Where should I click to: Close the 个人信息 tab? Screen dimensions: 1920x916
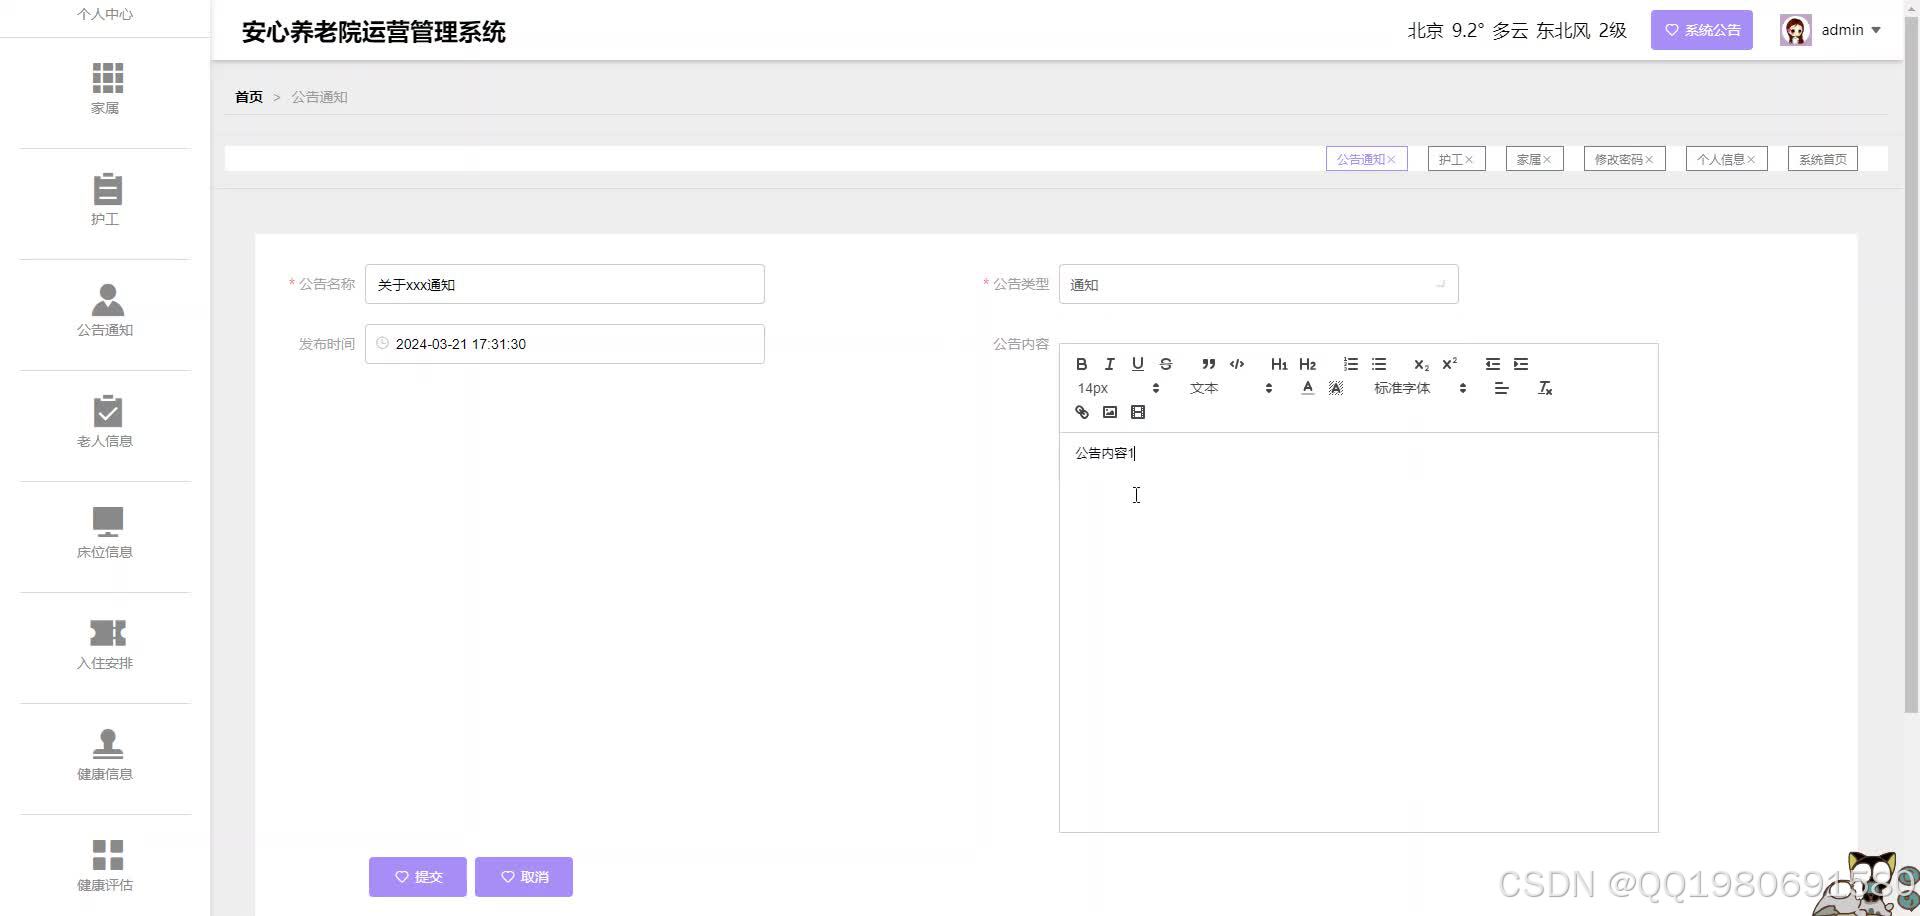(x=1751, y=160)
